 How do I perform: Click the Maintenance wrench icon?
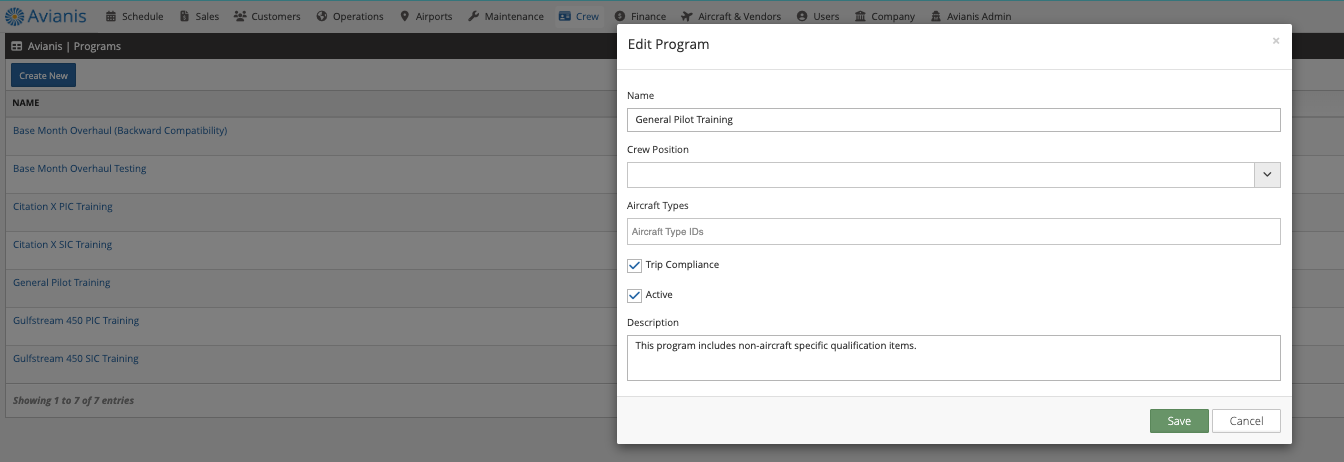(x=474, y=17)
